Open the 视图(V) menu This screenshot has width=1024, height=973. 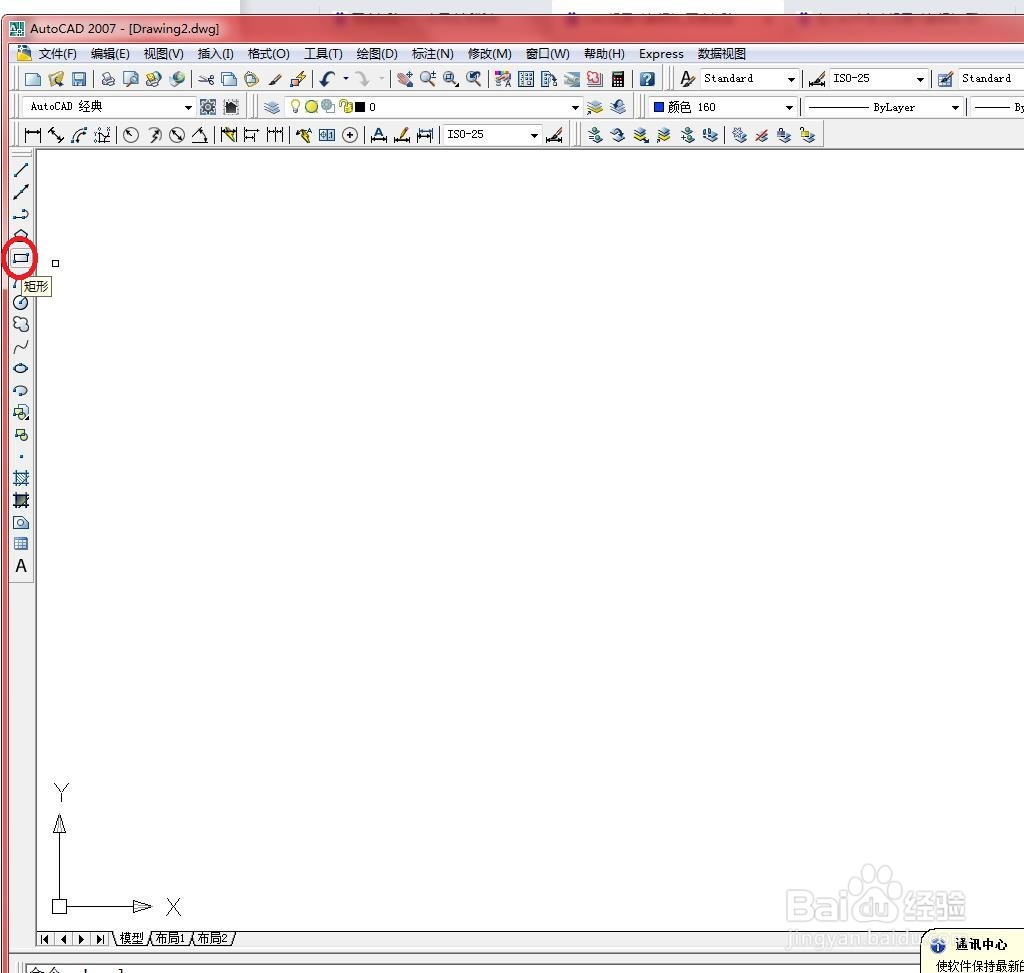pos(163,54)
